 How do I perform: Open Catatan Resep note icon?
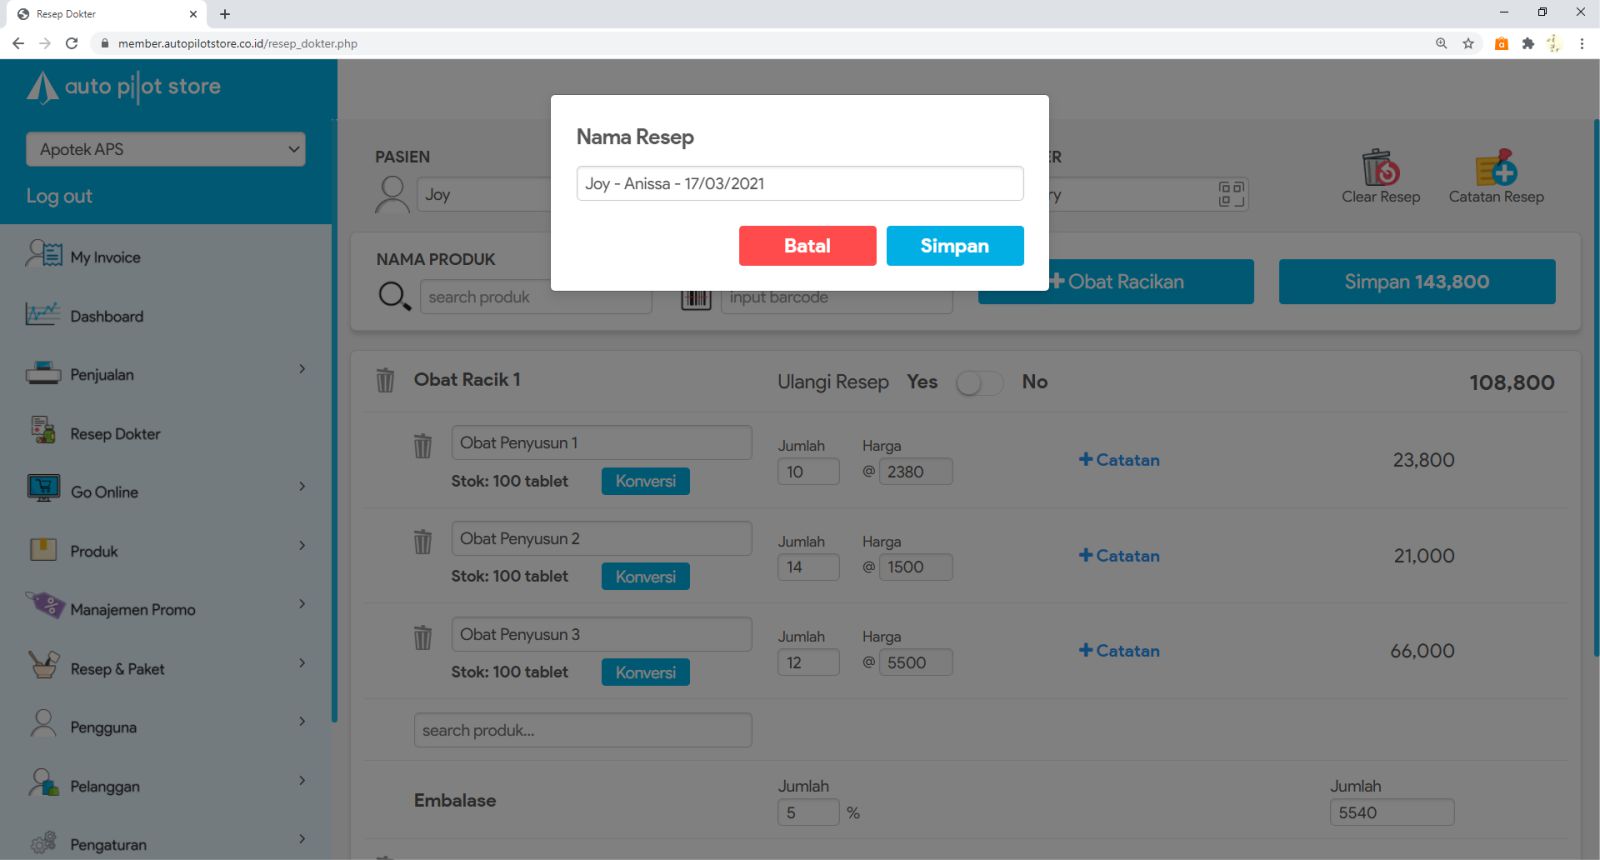click(1496, 168)
